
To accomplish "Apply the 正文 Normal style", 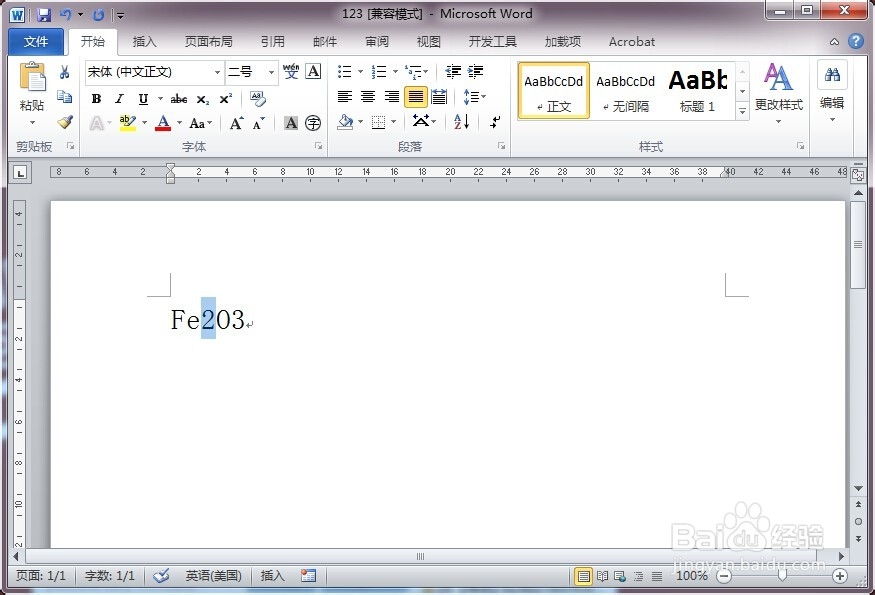I will point(554,90).
